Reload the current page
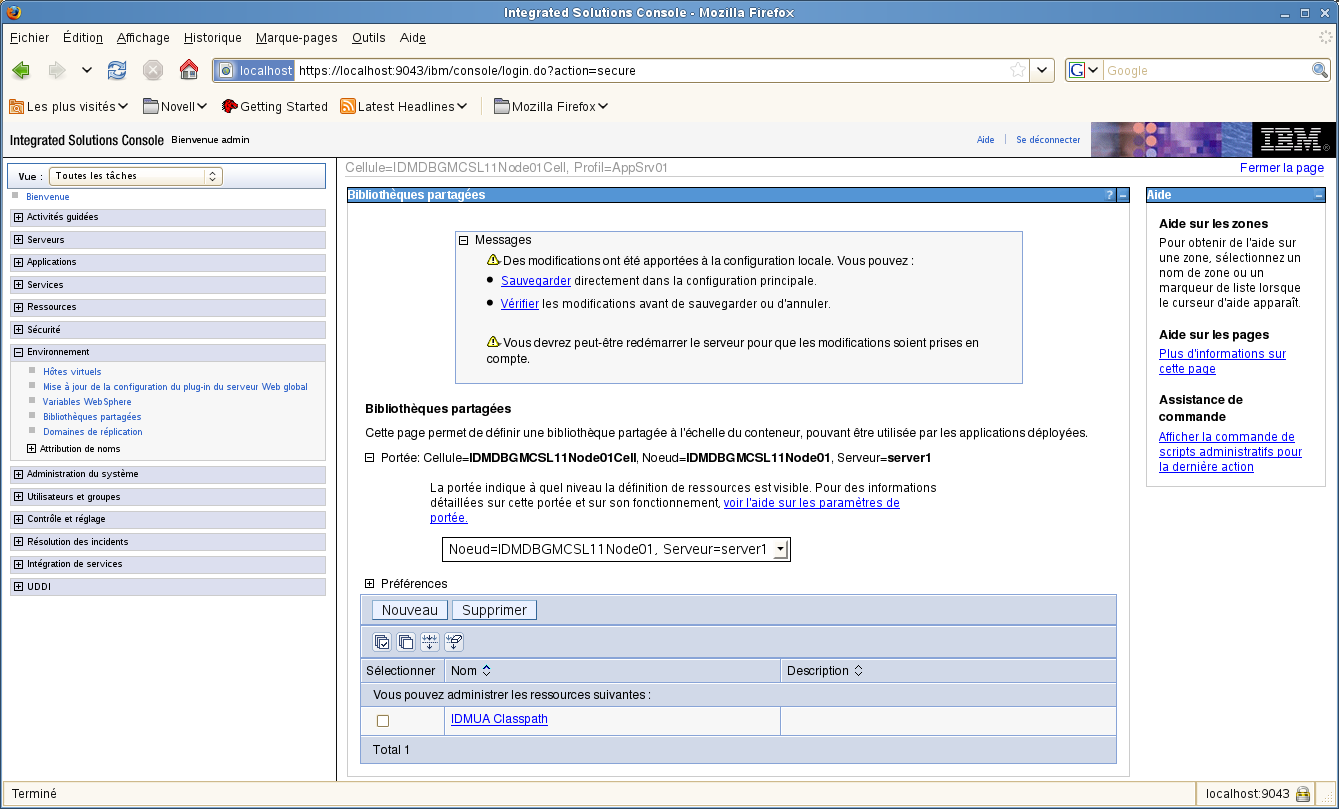 117,70
